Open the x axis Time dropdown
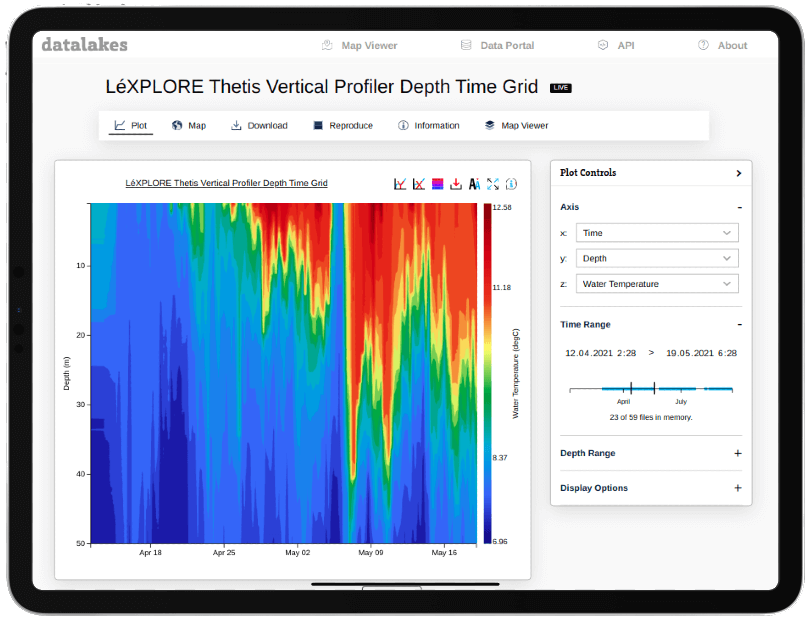809x621 pixels. (x=657, y=233)
